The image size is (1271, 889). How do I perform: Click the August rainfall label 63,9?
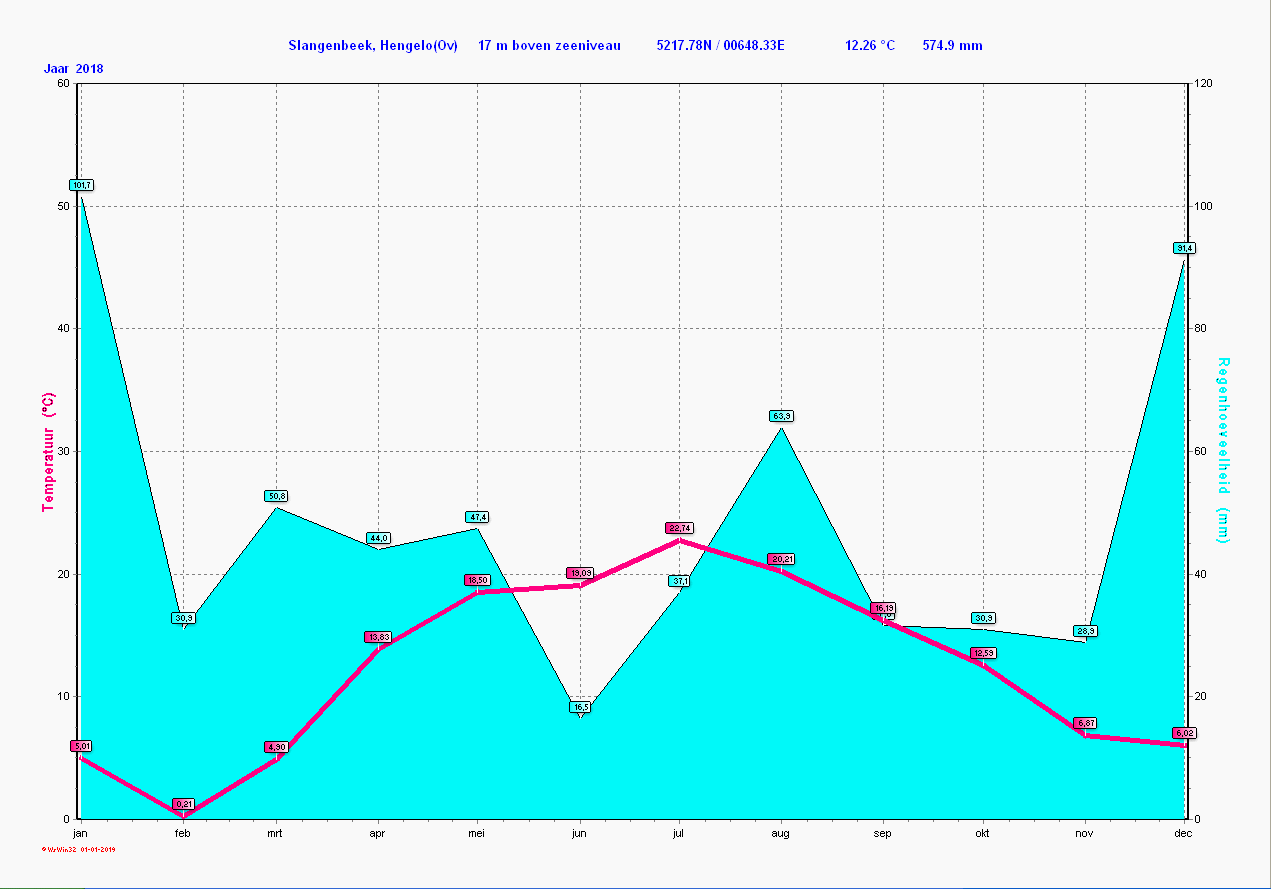click(781, 415)
